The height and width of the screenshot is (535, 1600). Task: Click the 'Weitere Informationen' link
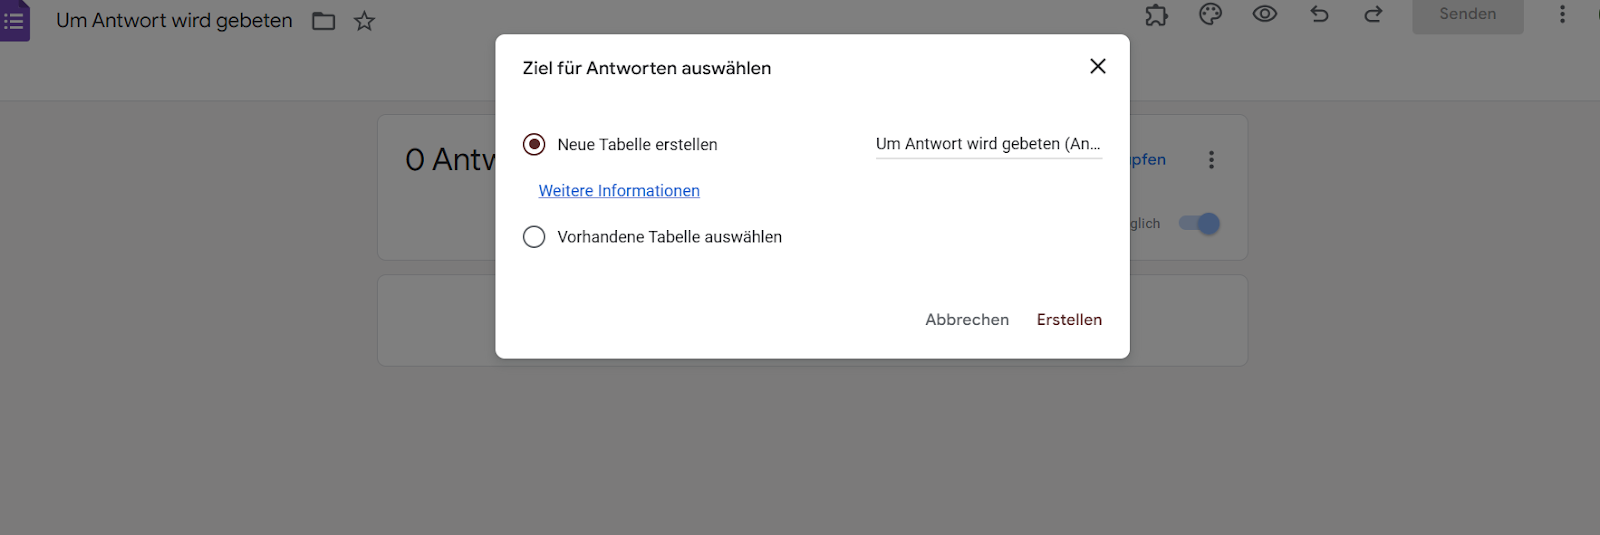click(619, 191)
